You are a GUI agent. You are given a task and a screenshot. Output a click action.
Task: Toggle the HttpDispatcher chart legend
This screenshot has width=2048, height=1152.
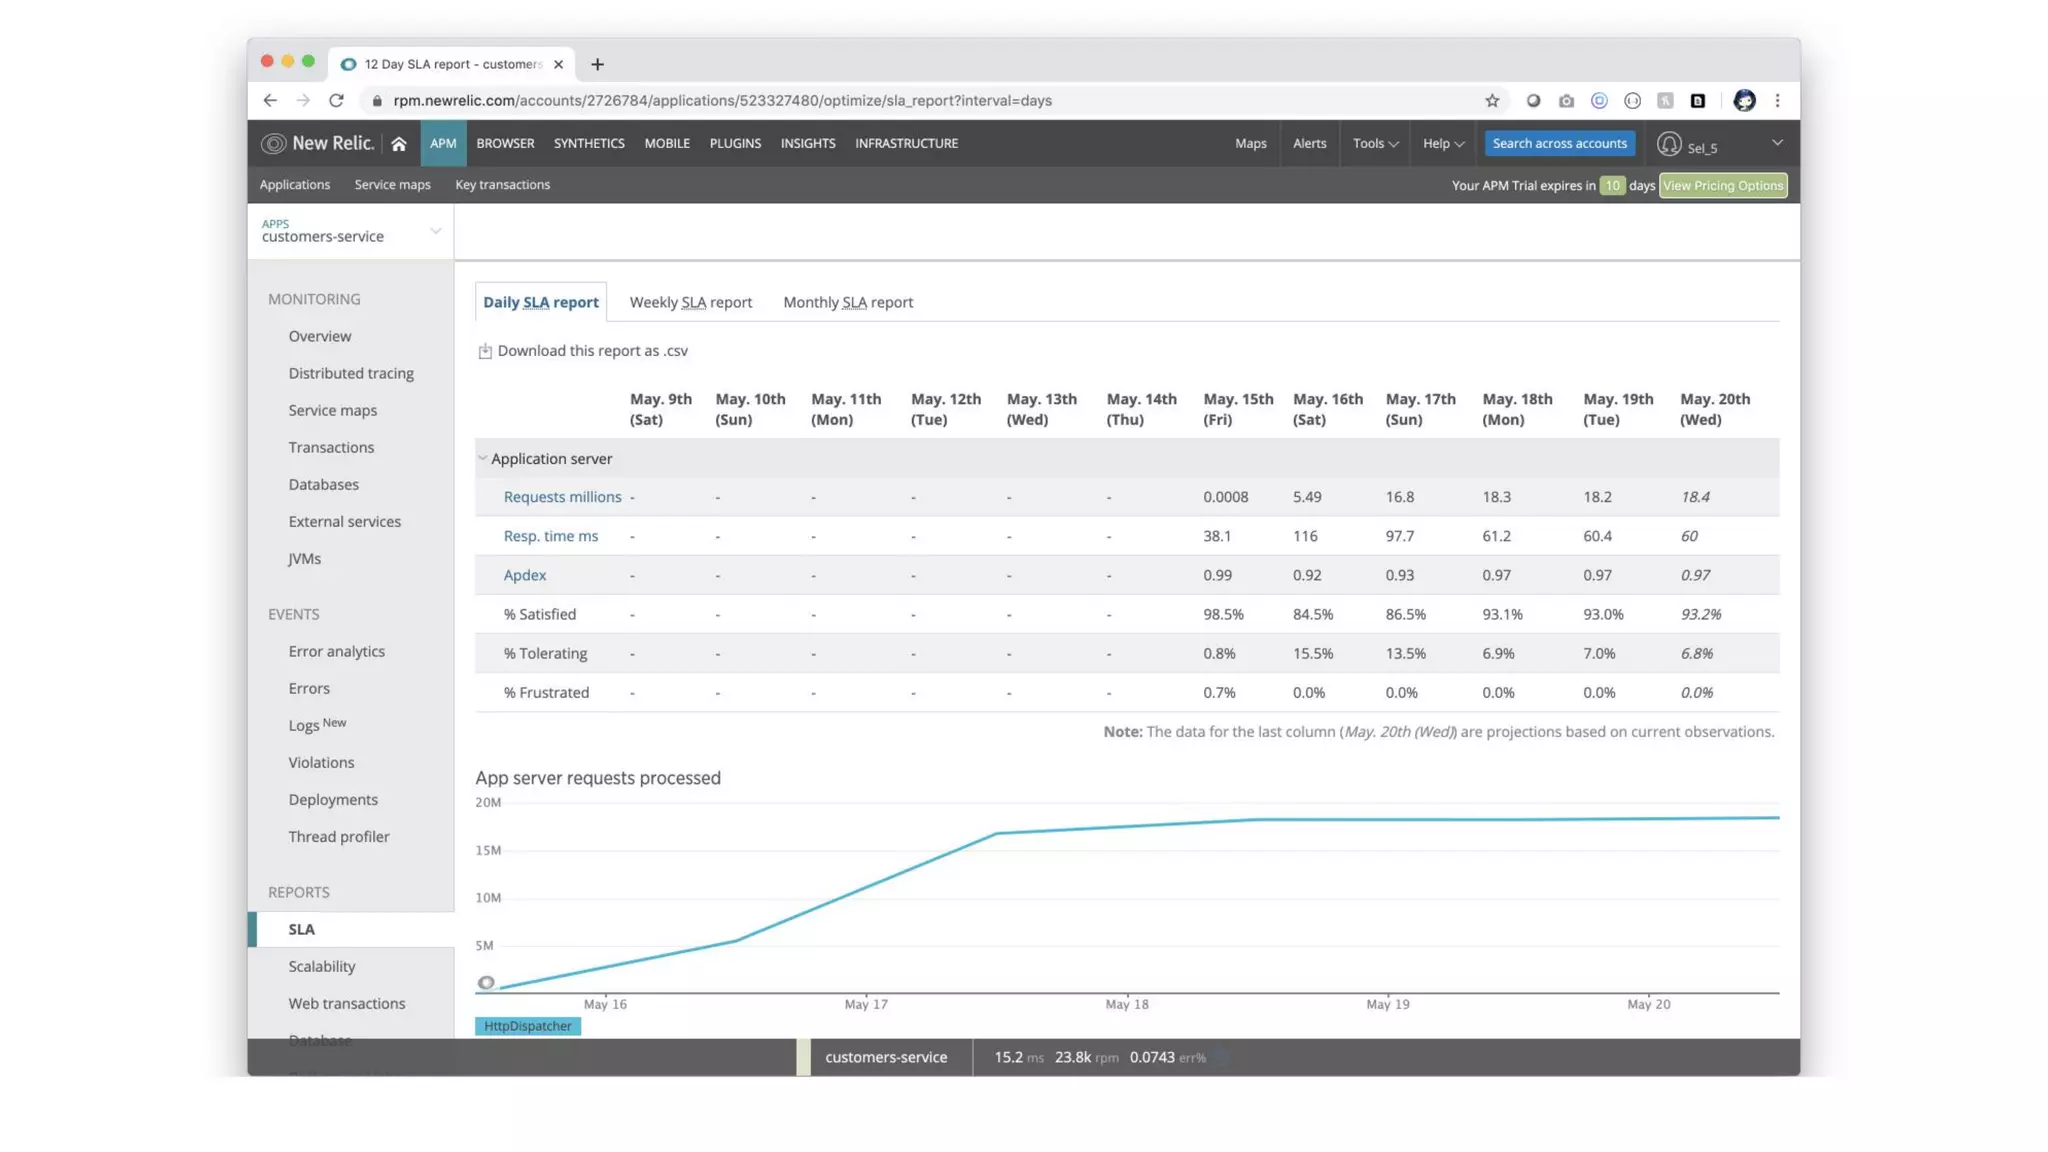point(527,1026)
